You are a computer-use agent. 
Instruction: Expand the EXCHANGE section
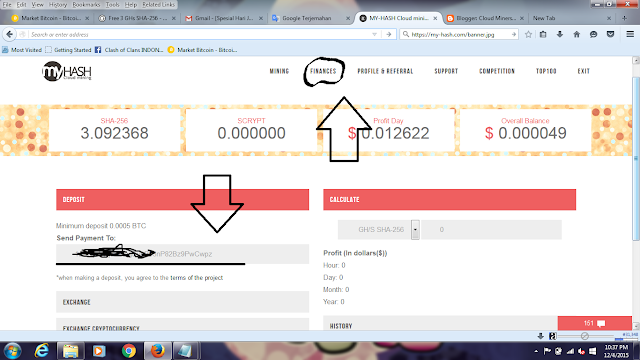[x=182, y=302]
